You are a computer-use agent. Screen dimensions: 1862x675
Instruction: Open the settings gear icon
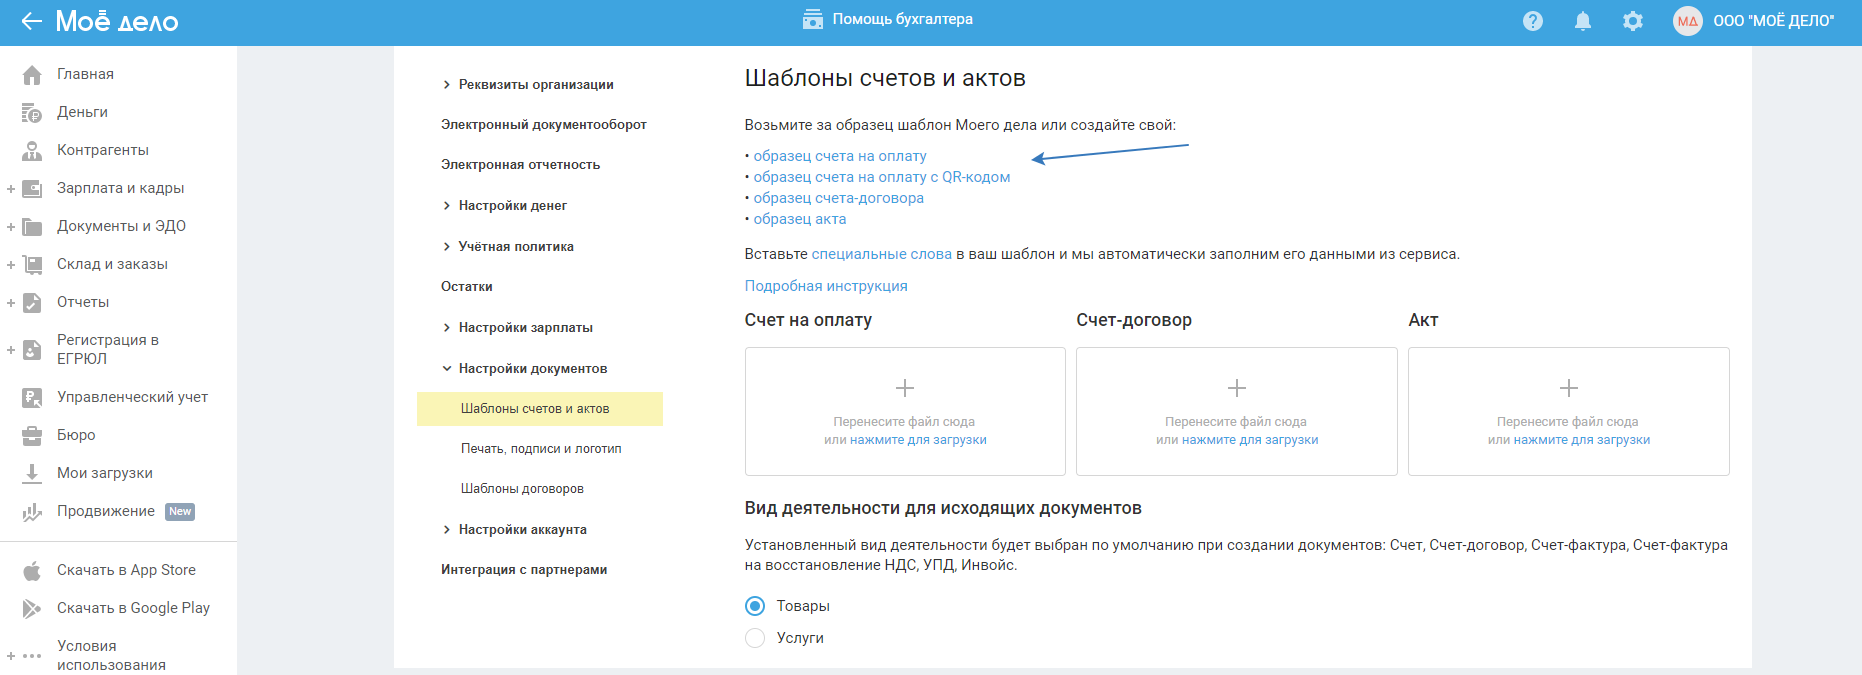1633,21
